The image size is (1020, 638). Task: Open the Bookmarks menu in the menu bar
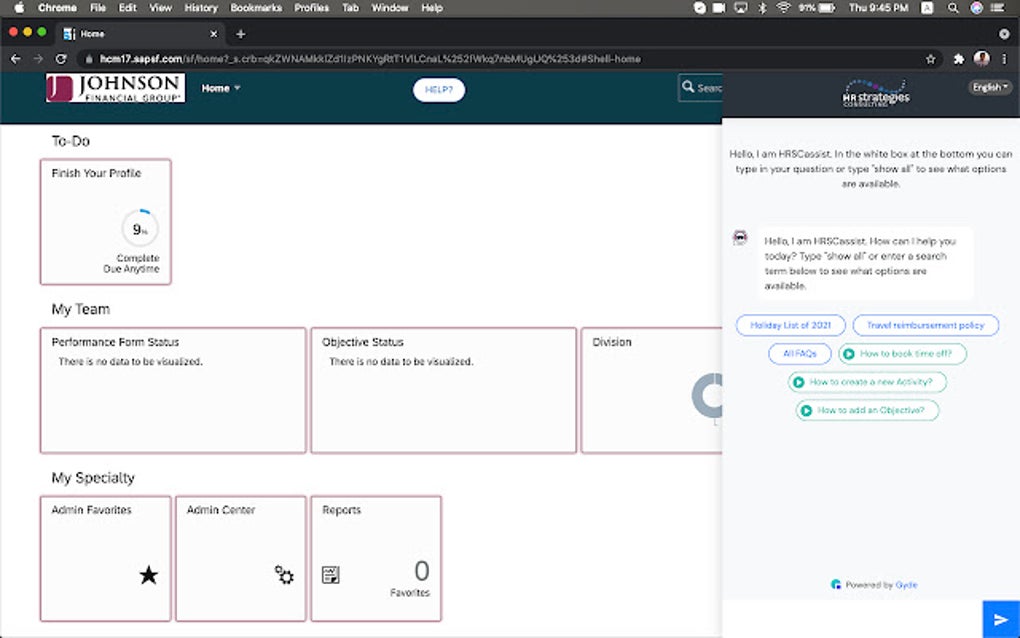pos(255,8)
